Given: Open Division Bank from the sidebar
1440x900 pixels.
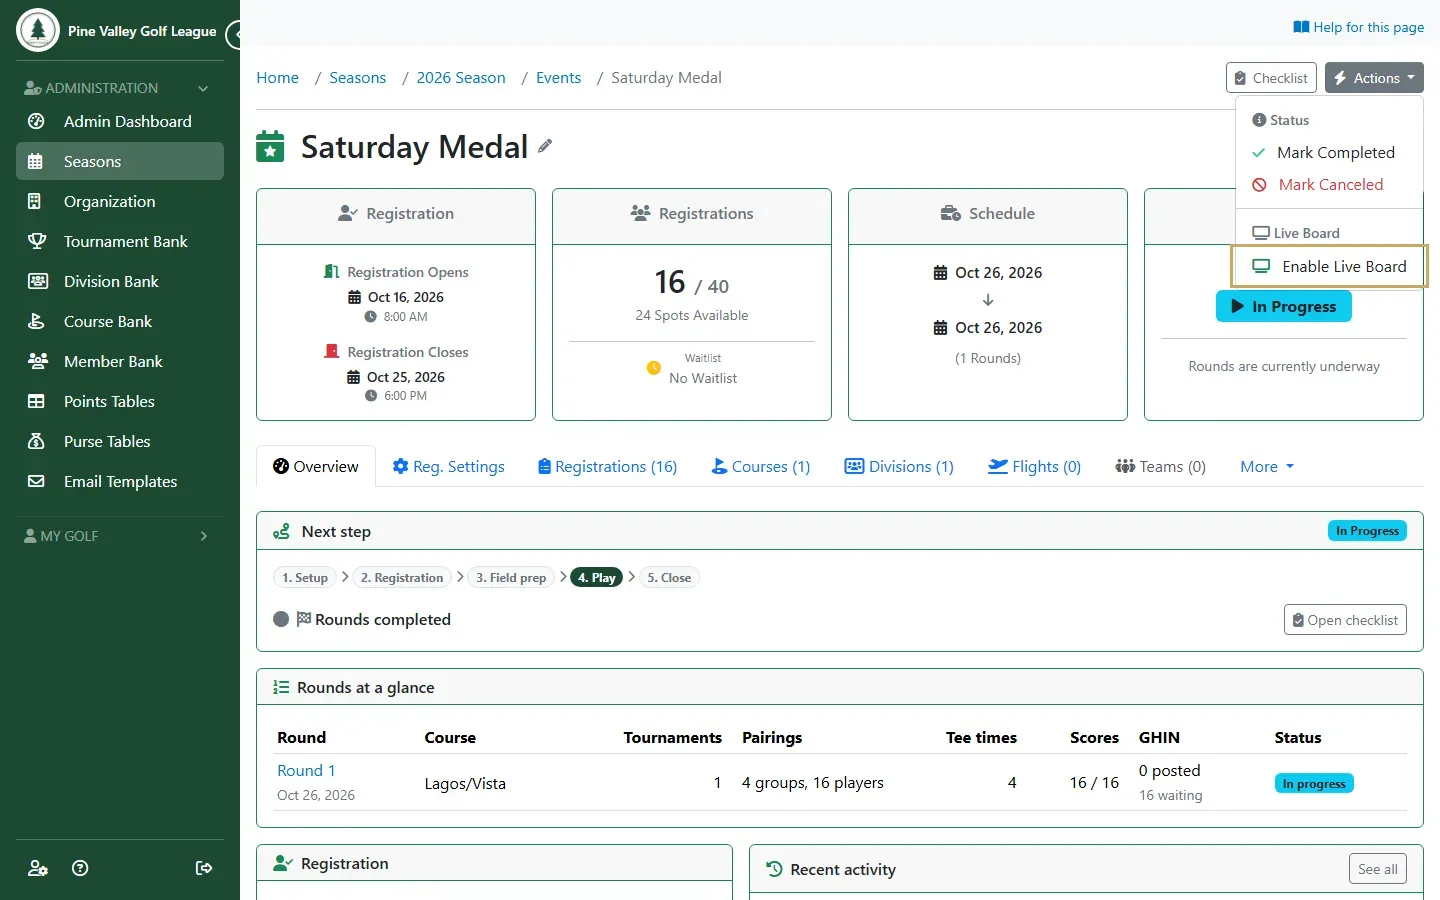Looking at the screenshot, I should click(120, 281).
